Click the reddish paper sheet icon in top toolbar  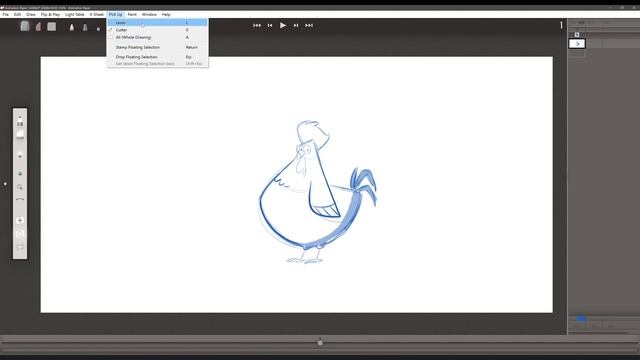pyautogui.click(x=38, y=27)
